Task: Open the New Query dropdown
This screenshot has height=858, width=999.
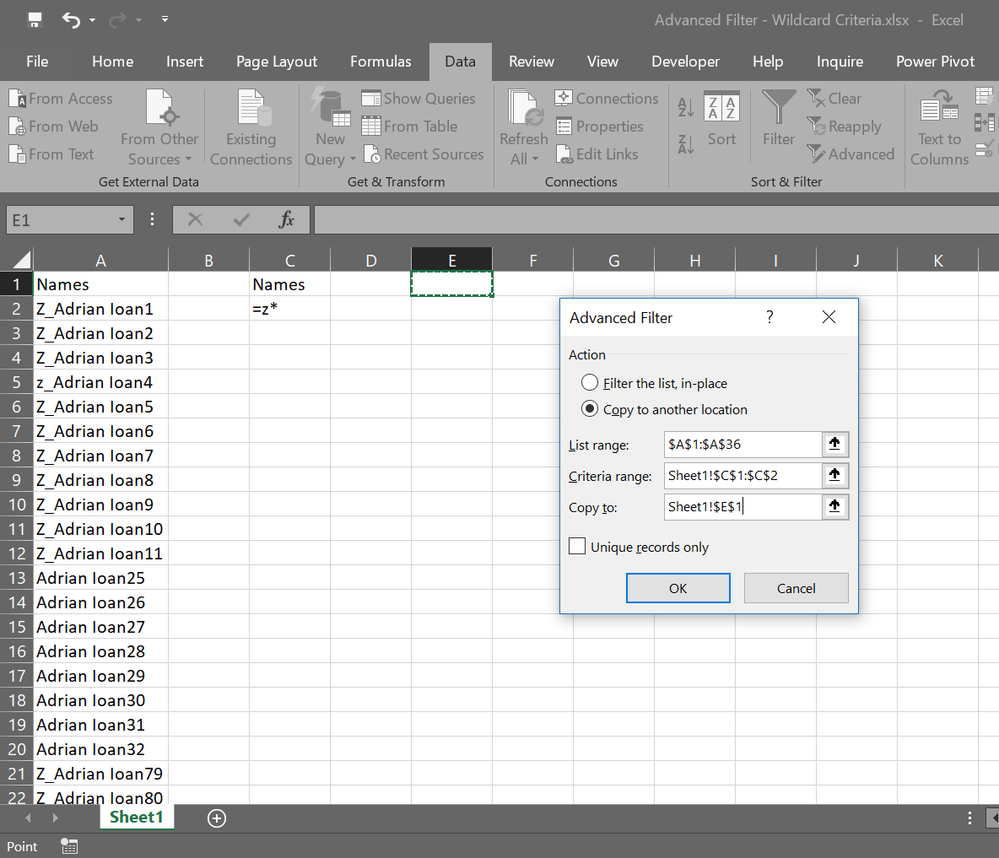Action: pos(330,149)
